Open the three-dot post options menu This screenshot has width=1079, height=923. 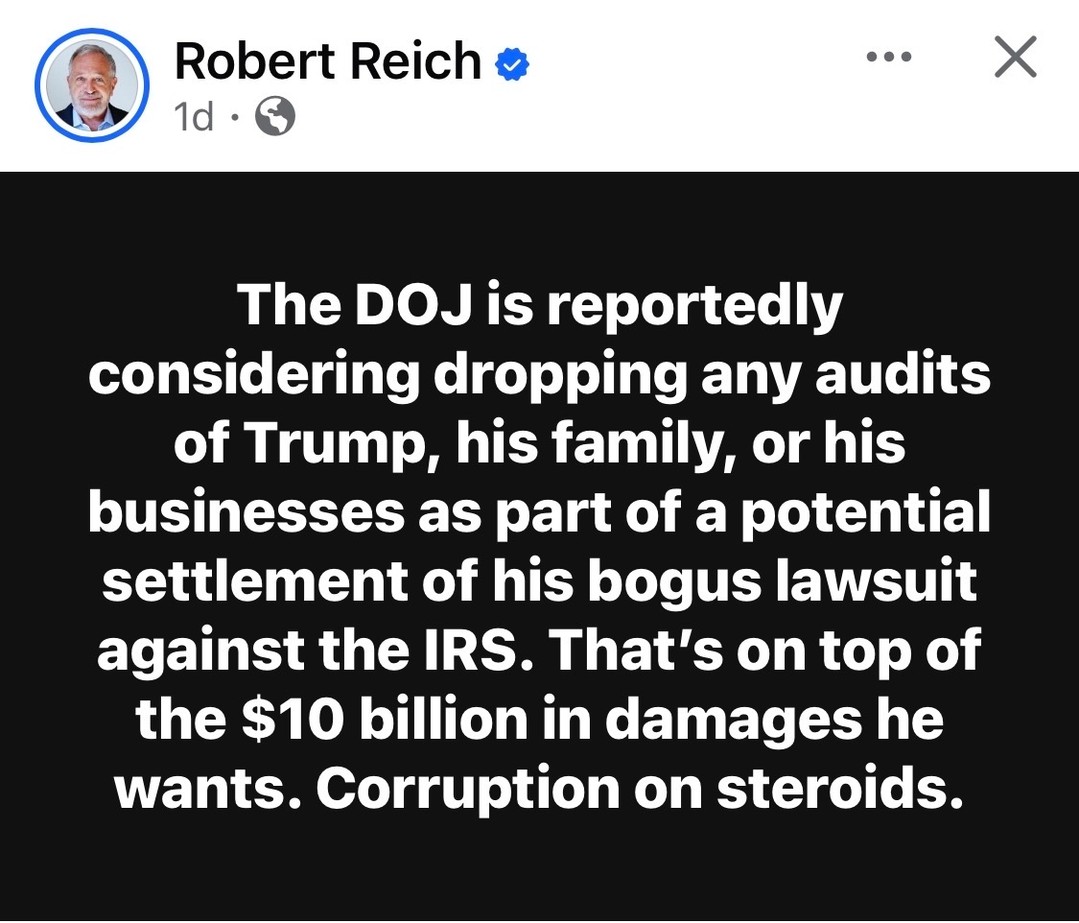[x=889, y=56]
